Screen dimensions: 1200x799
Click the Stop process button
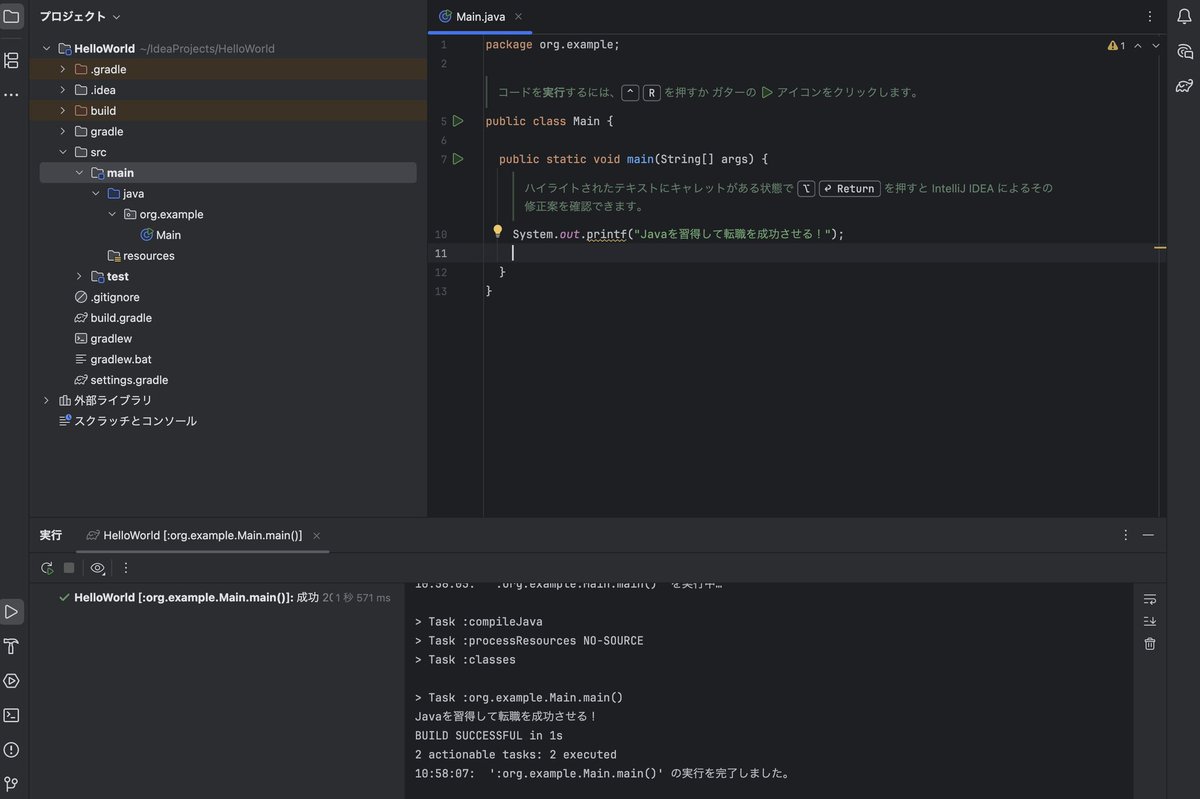pos(69,568)
